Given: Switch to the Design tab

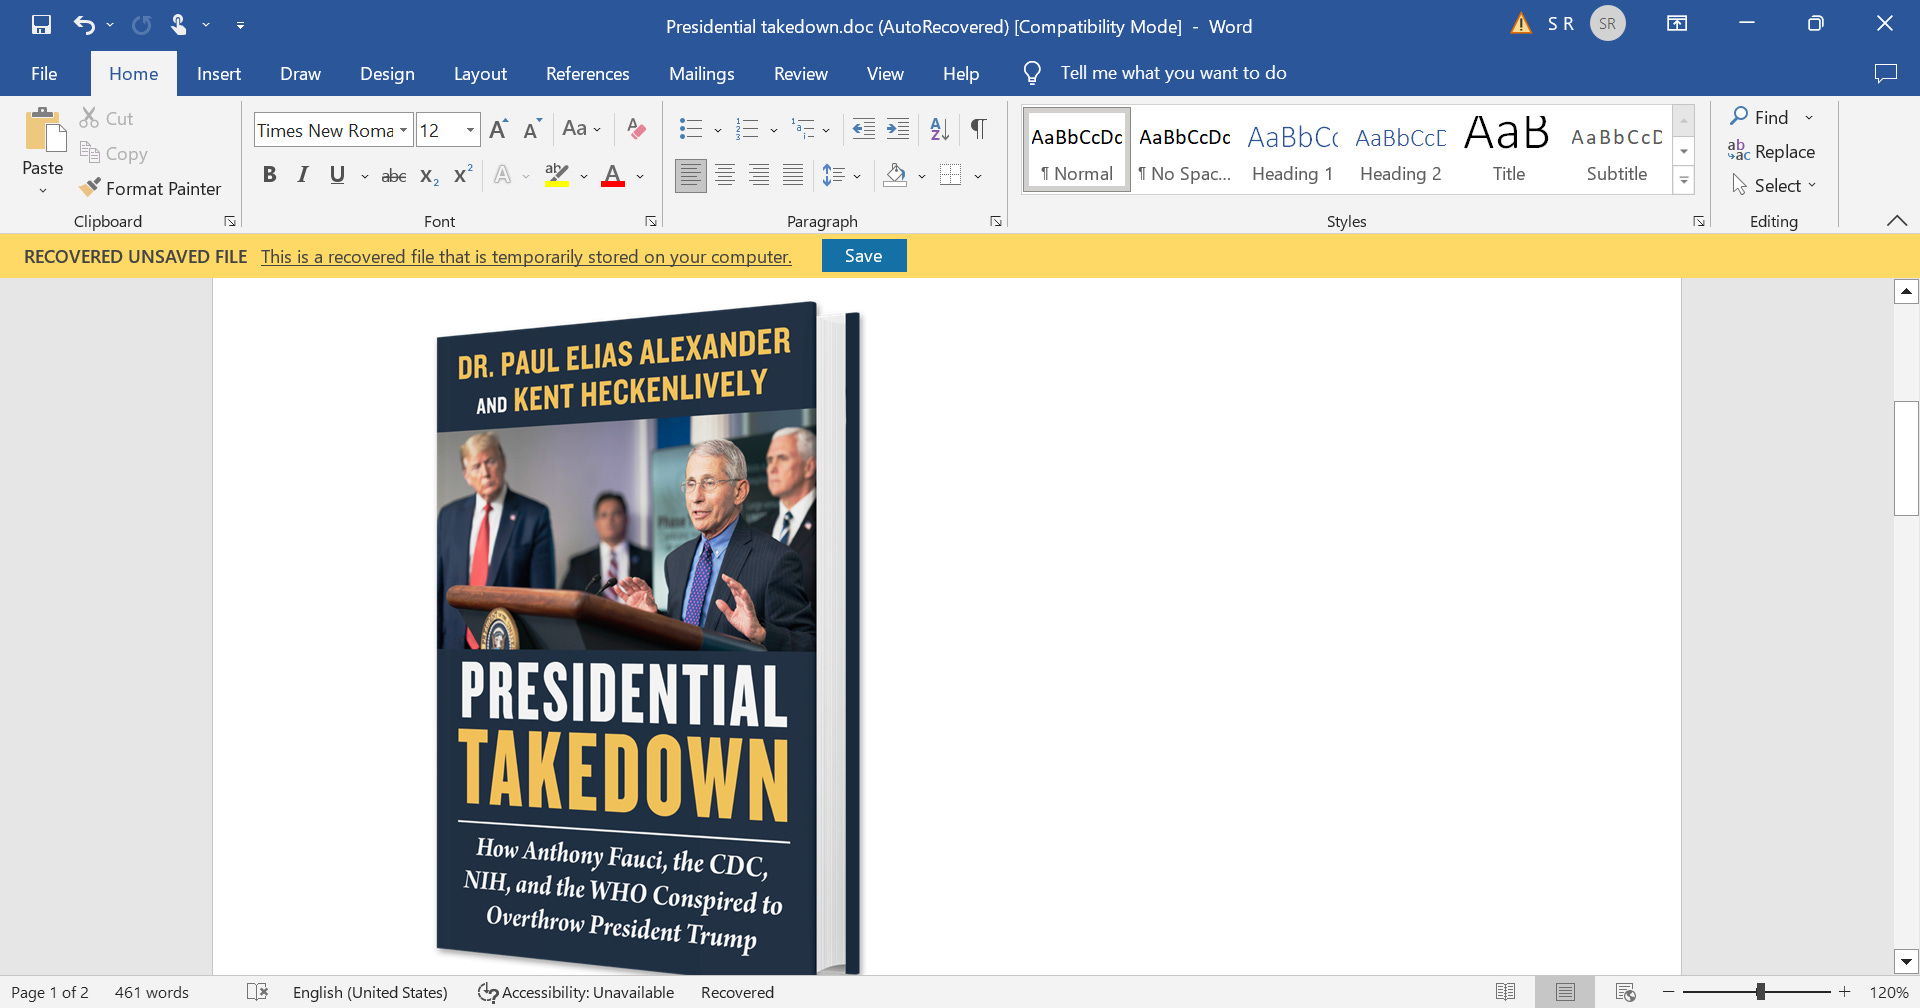Looking at the screenshot, I should pos(387,74).
